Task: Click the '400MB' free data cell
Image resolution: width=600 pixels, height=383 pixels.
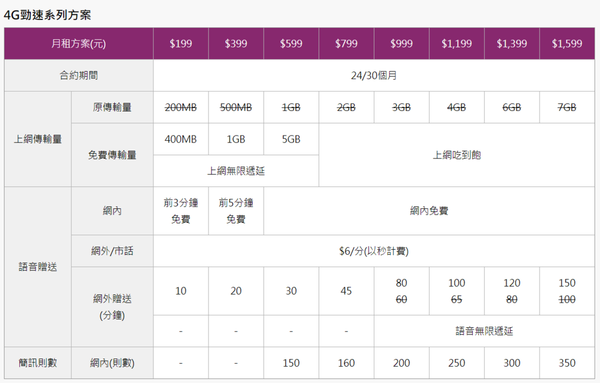Action: [181, 139]
